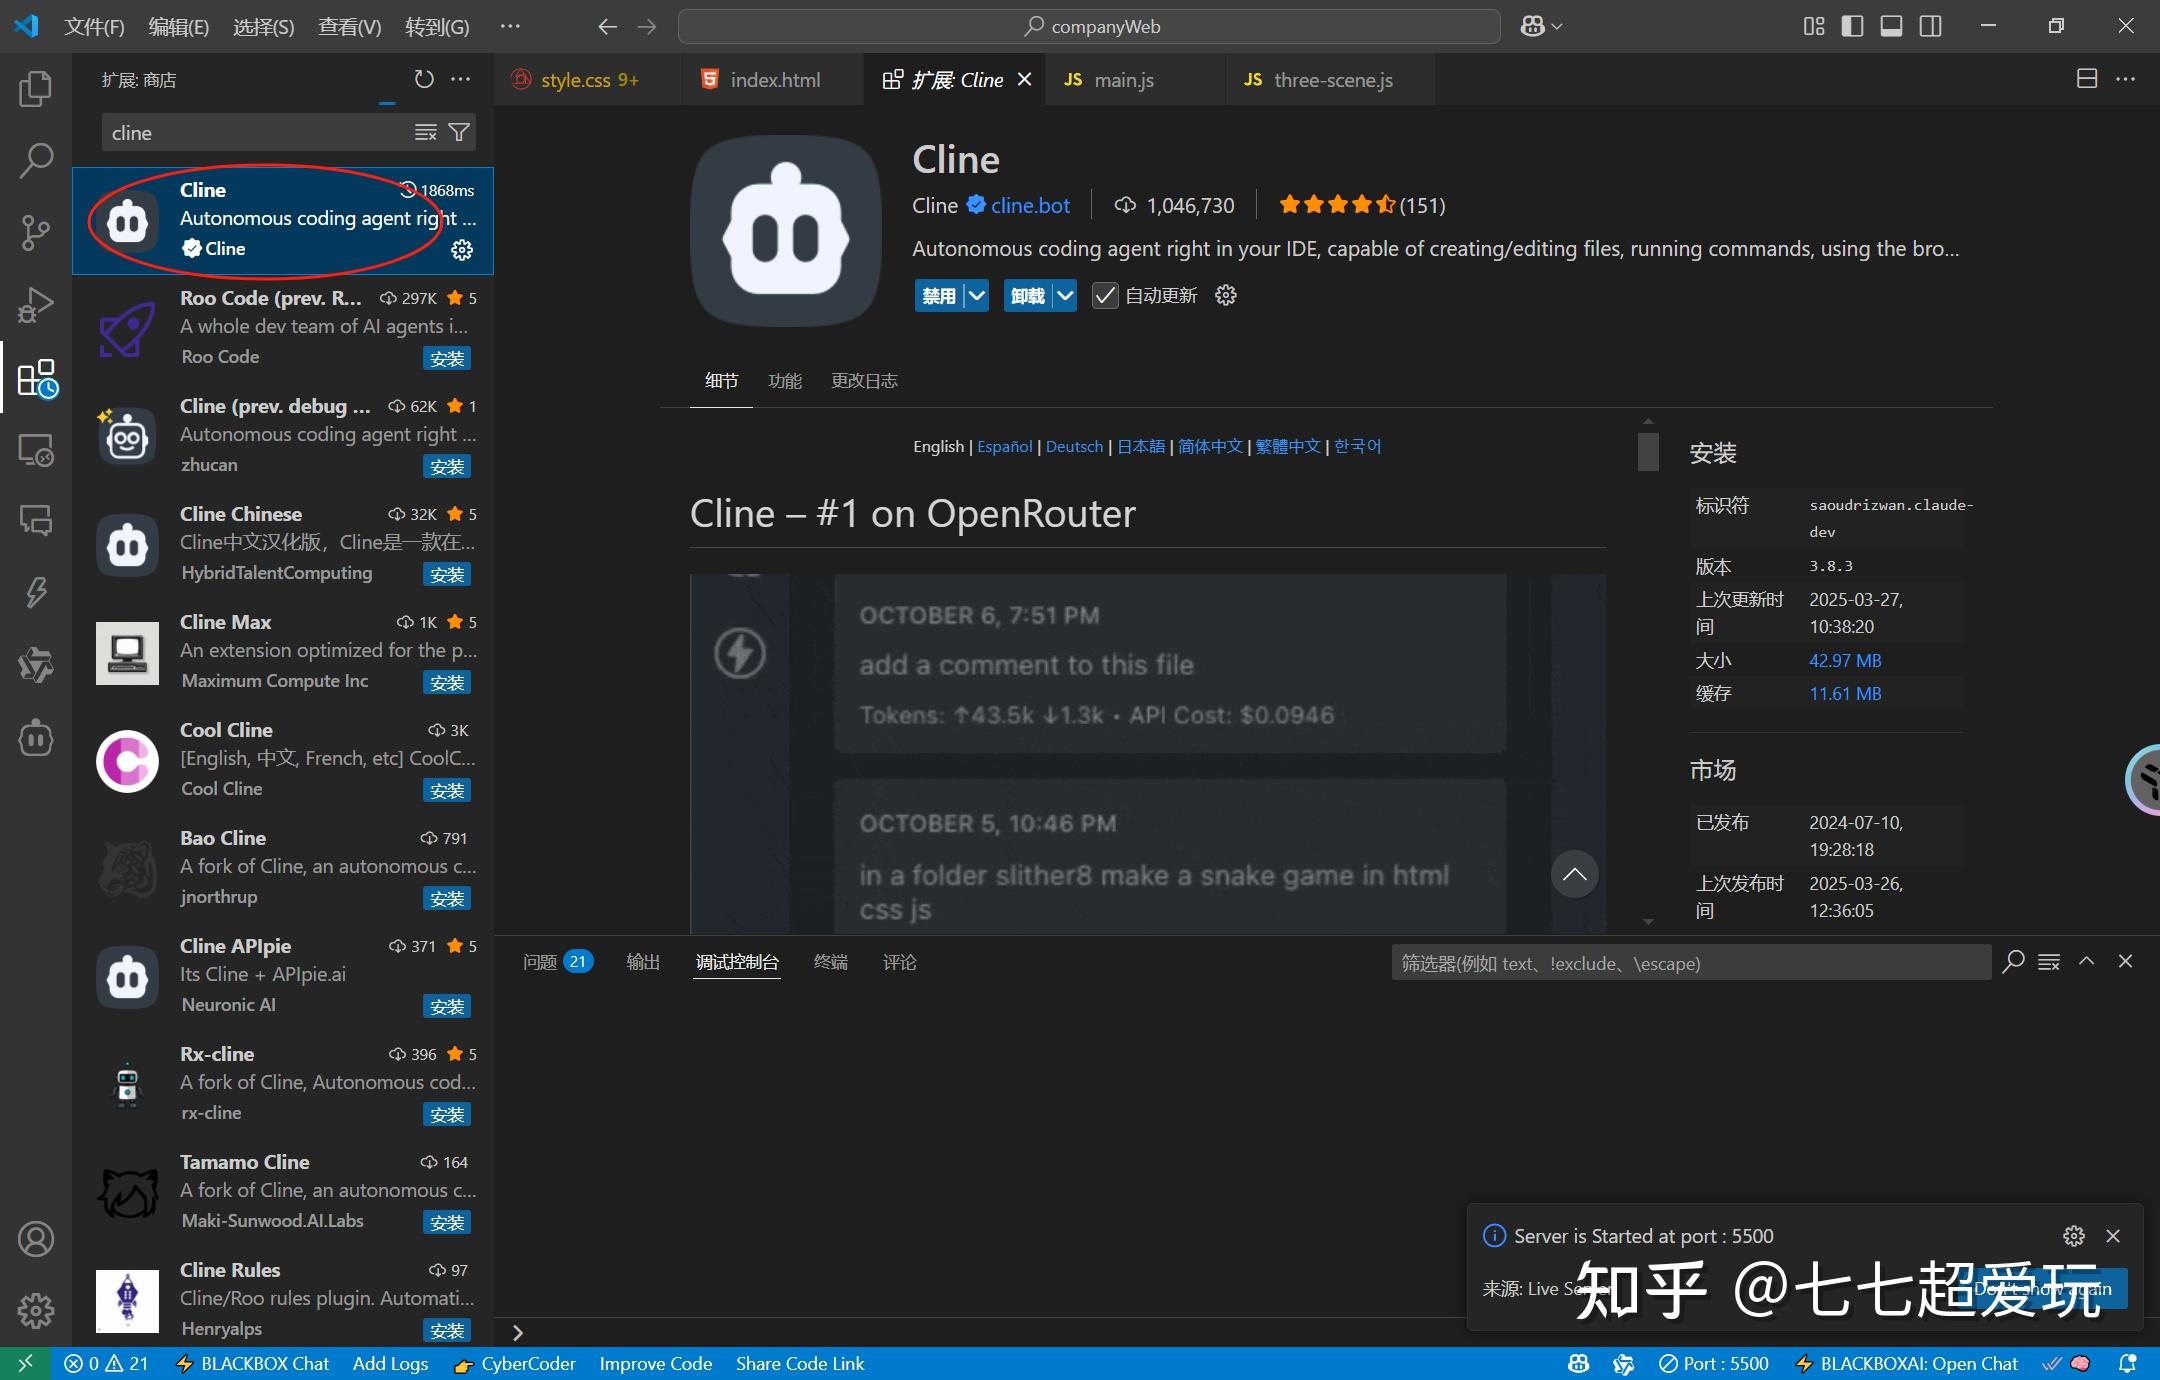2160x1380 pixels.
Task: Split the editor to the right
Action: [x=2087, y=79]
